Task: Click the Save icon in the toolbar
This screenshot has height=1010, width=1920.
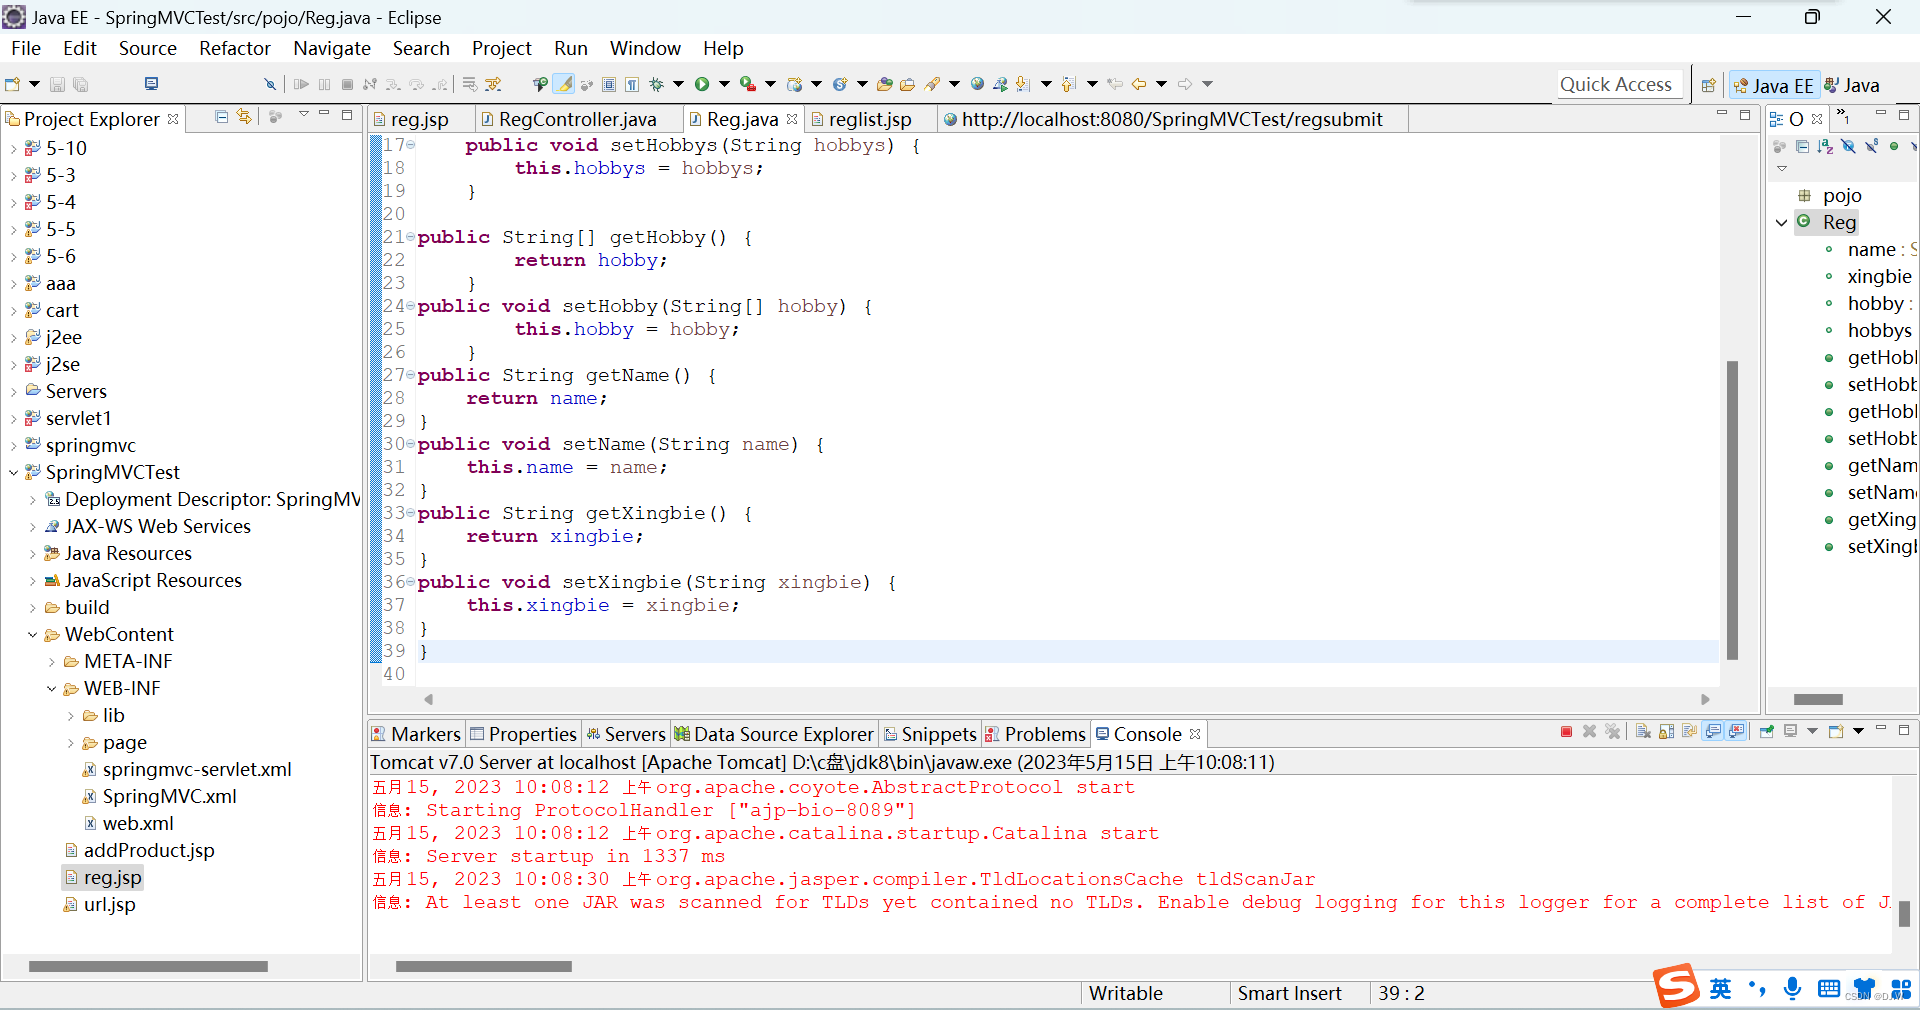Action: [x=57, y=85]
